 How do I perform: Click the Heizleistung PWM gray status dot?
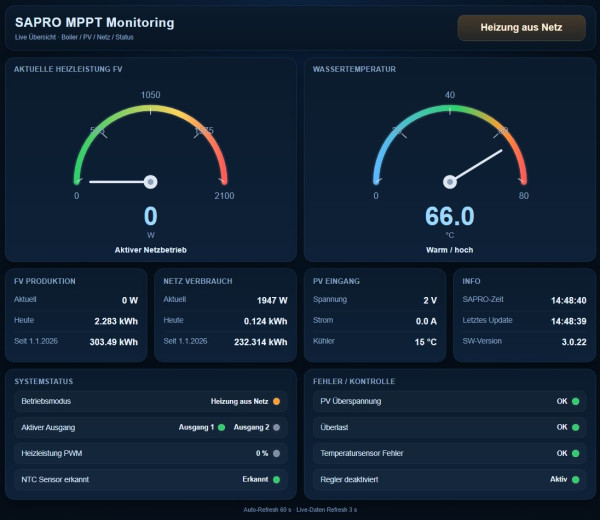(x=277, y=453)
